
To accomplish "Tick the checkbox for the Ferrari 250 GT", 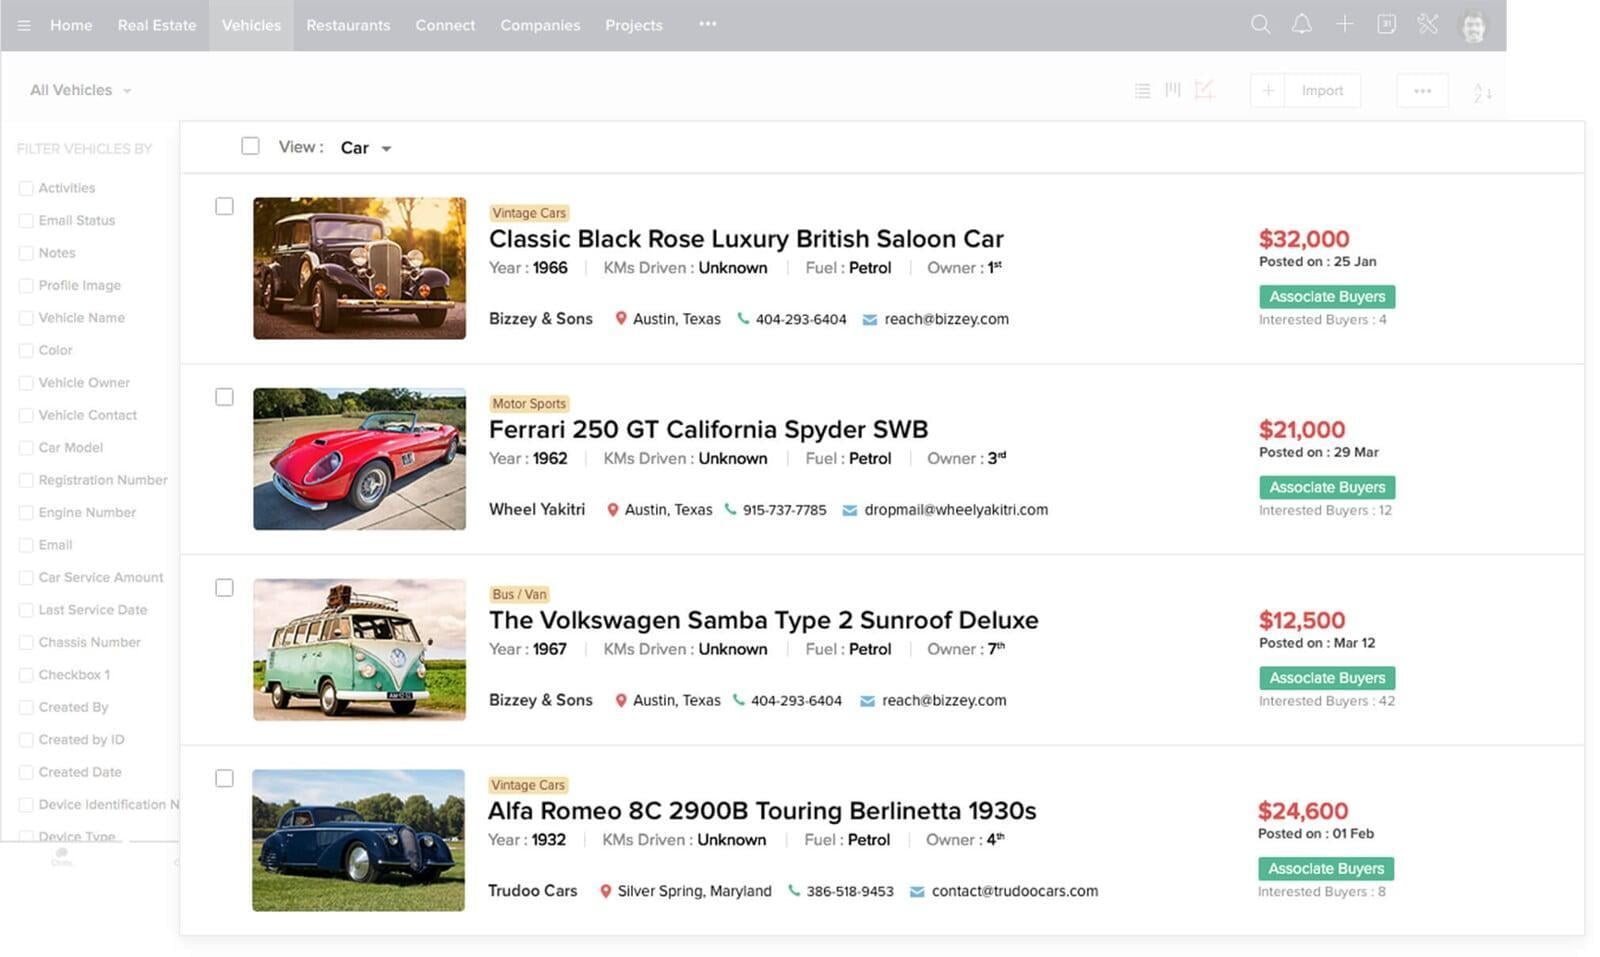I will click(x=224, y=398).
